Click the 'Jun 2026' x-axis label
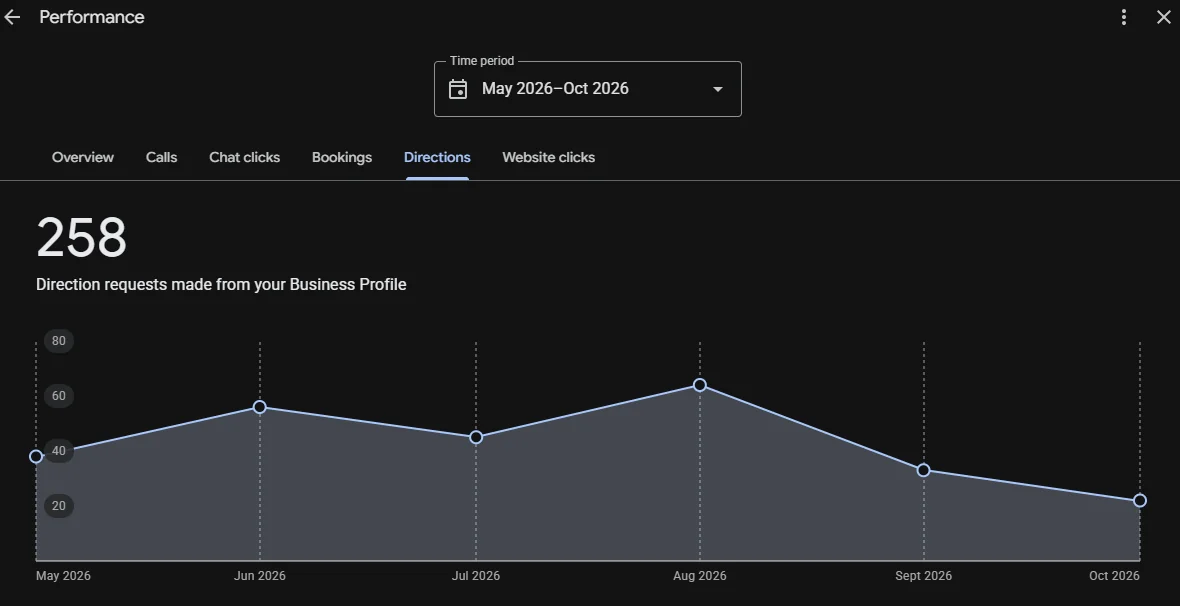The width and height of the screenshot is (1180, 606). pyautogui.click(x=260, y=576)
